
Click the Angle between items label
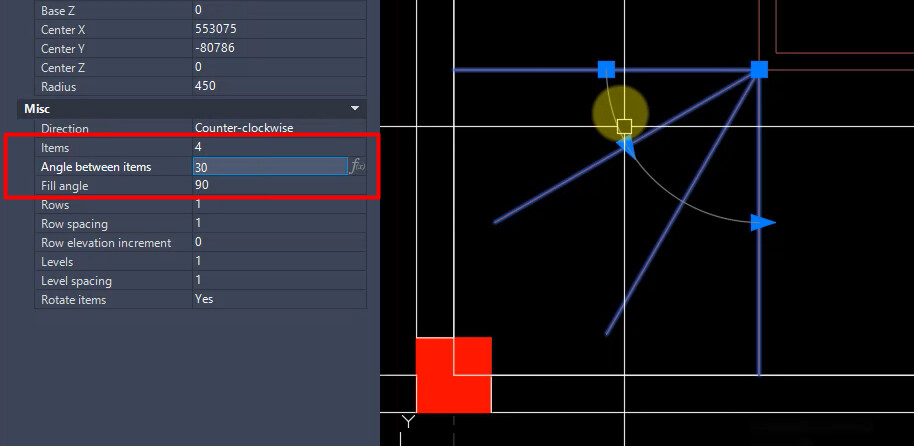pos(96,167)
